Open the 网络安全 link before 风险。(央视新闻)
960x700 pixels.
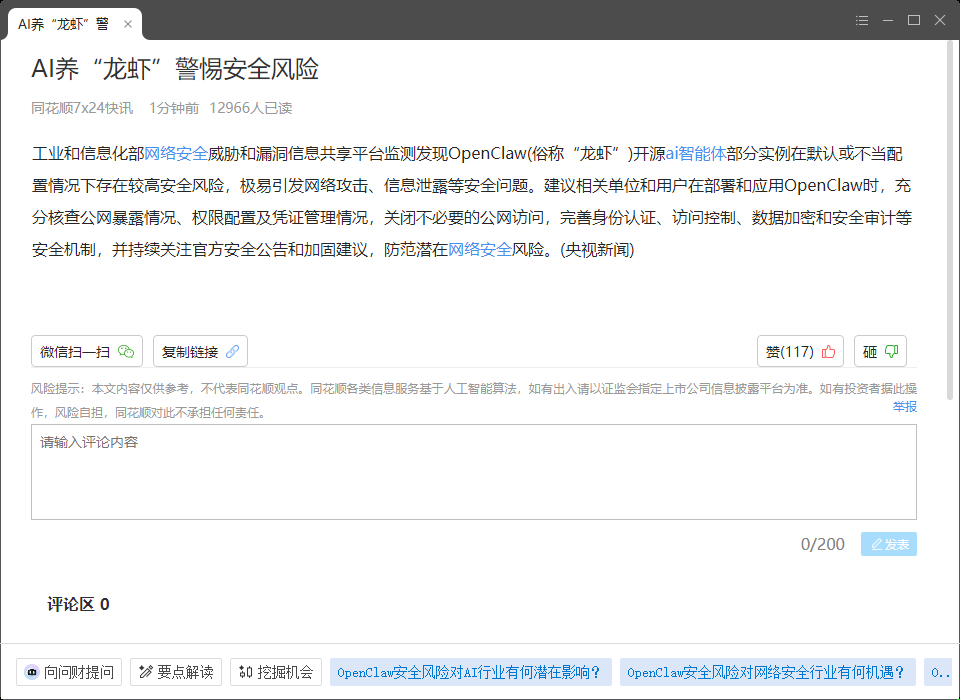click(x=479, y=249)
